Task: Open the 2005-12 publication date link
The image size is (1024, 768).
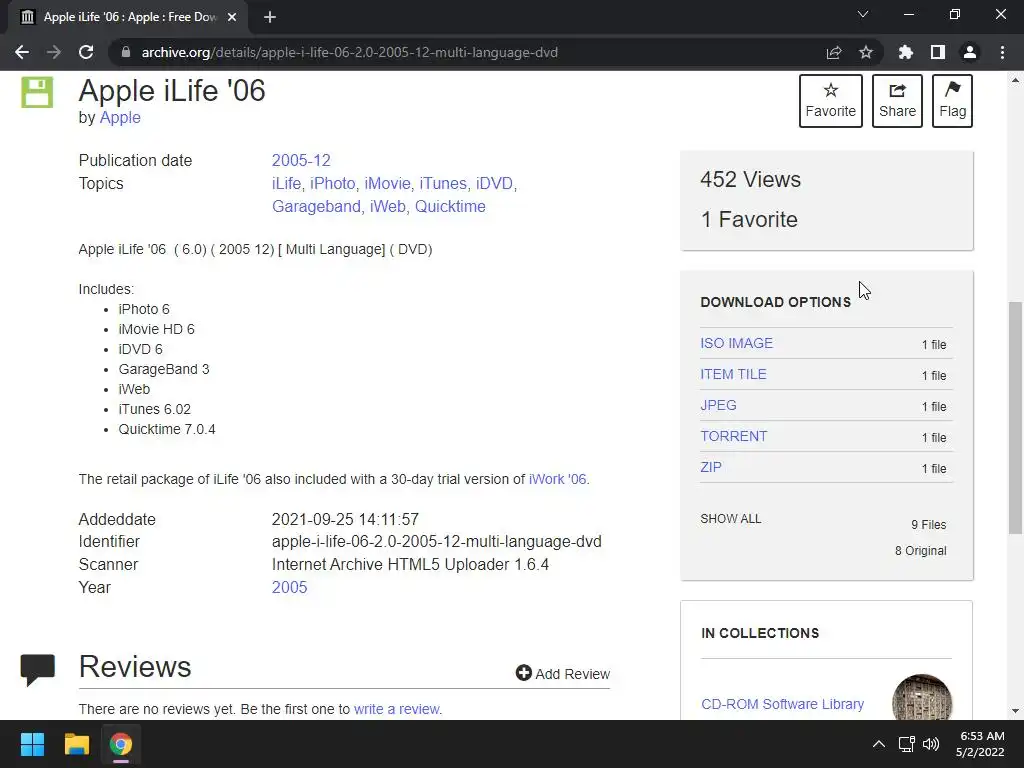Action: [301, 161]
